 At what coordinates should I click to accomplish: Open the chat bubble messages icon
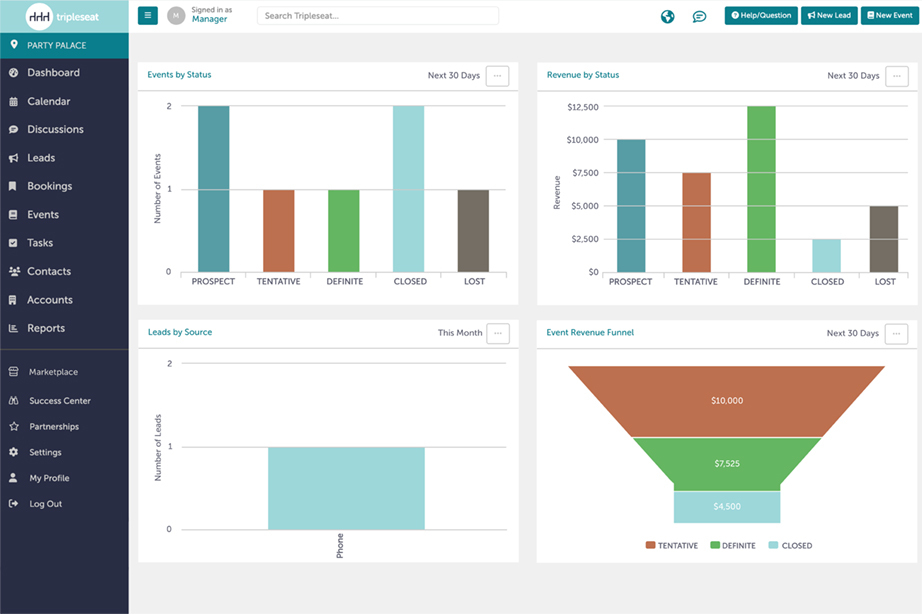(x=699, y=16)
